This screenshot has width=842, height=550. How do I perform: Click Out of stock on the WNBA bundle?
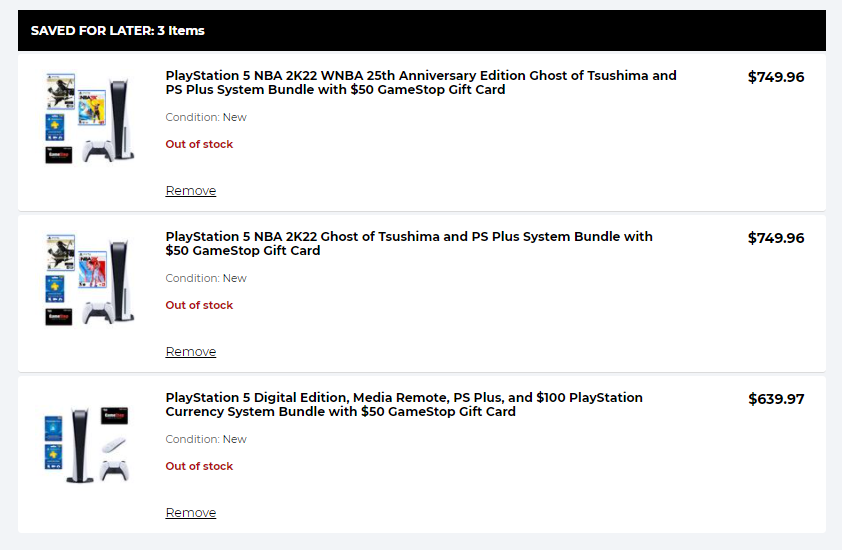click(199, 144)
